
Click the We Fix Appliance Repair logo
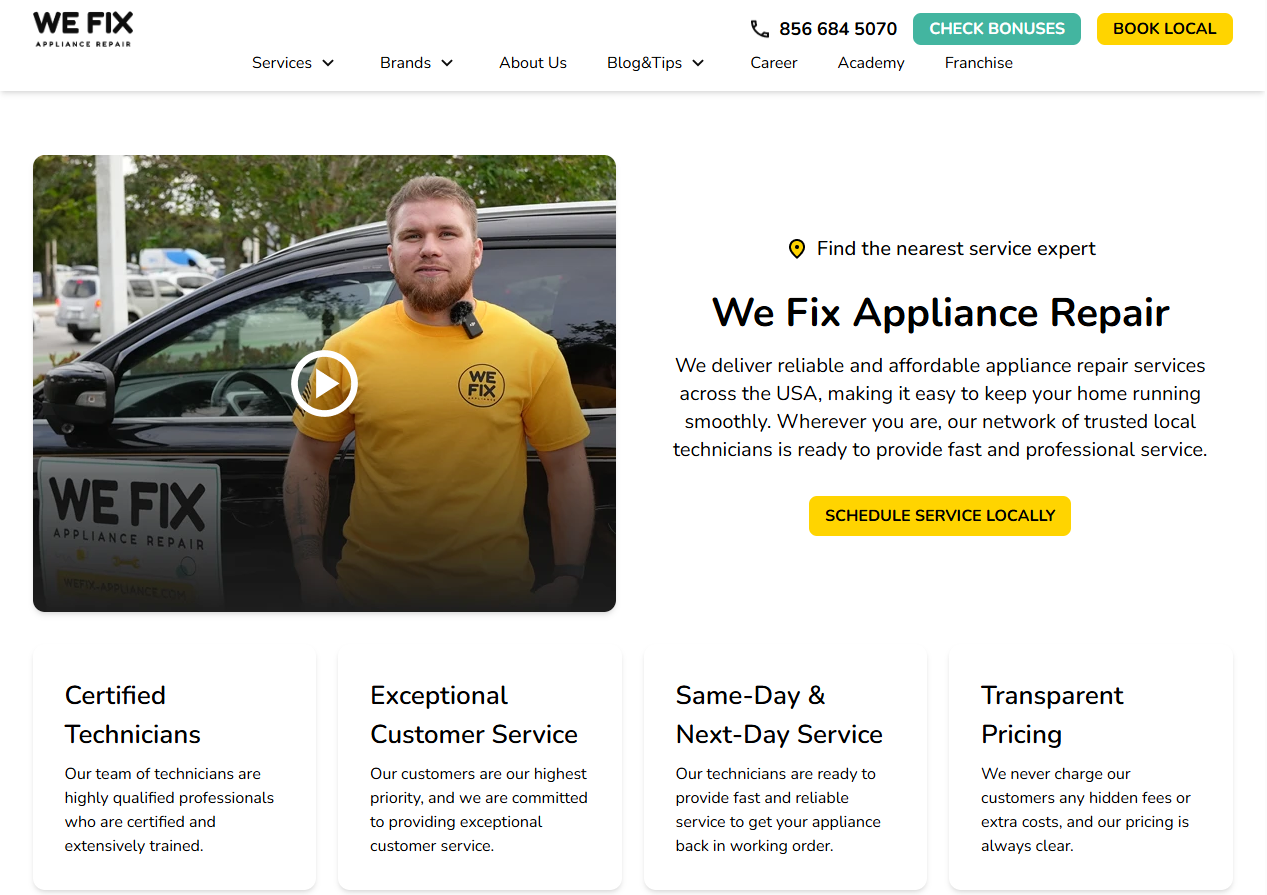(83, 29)
